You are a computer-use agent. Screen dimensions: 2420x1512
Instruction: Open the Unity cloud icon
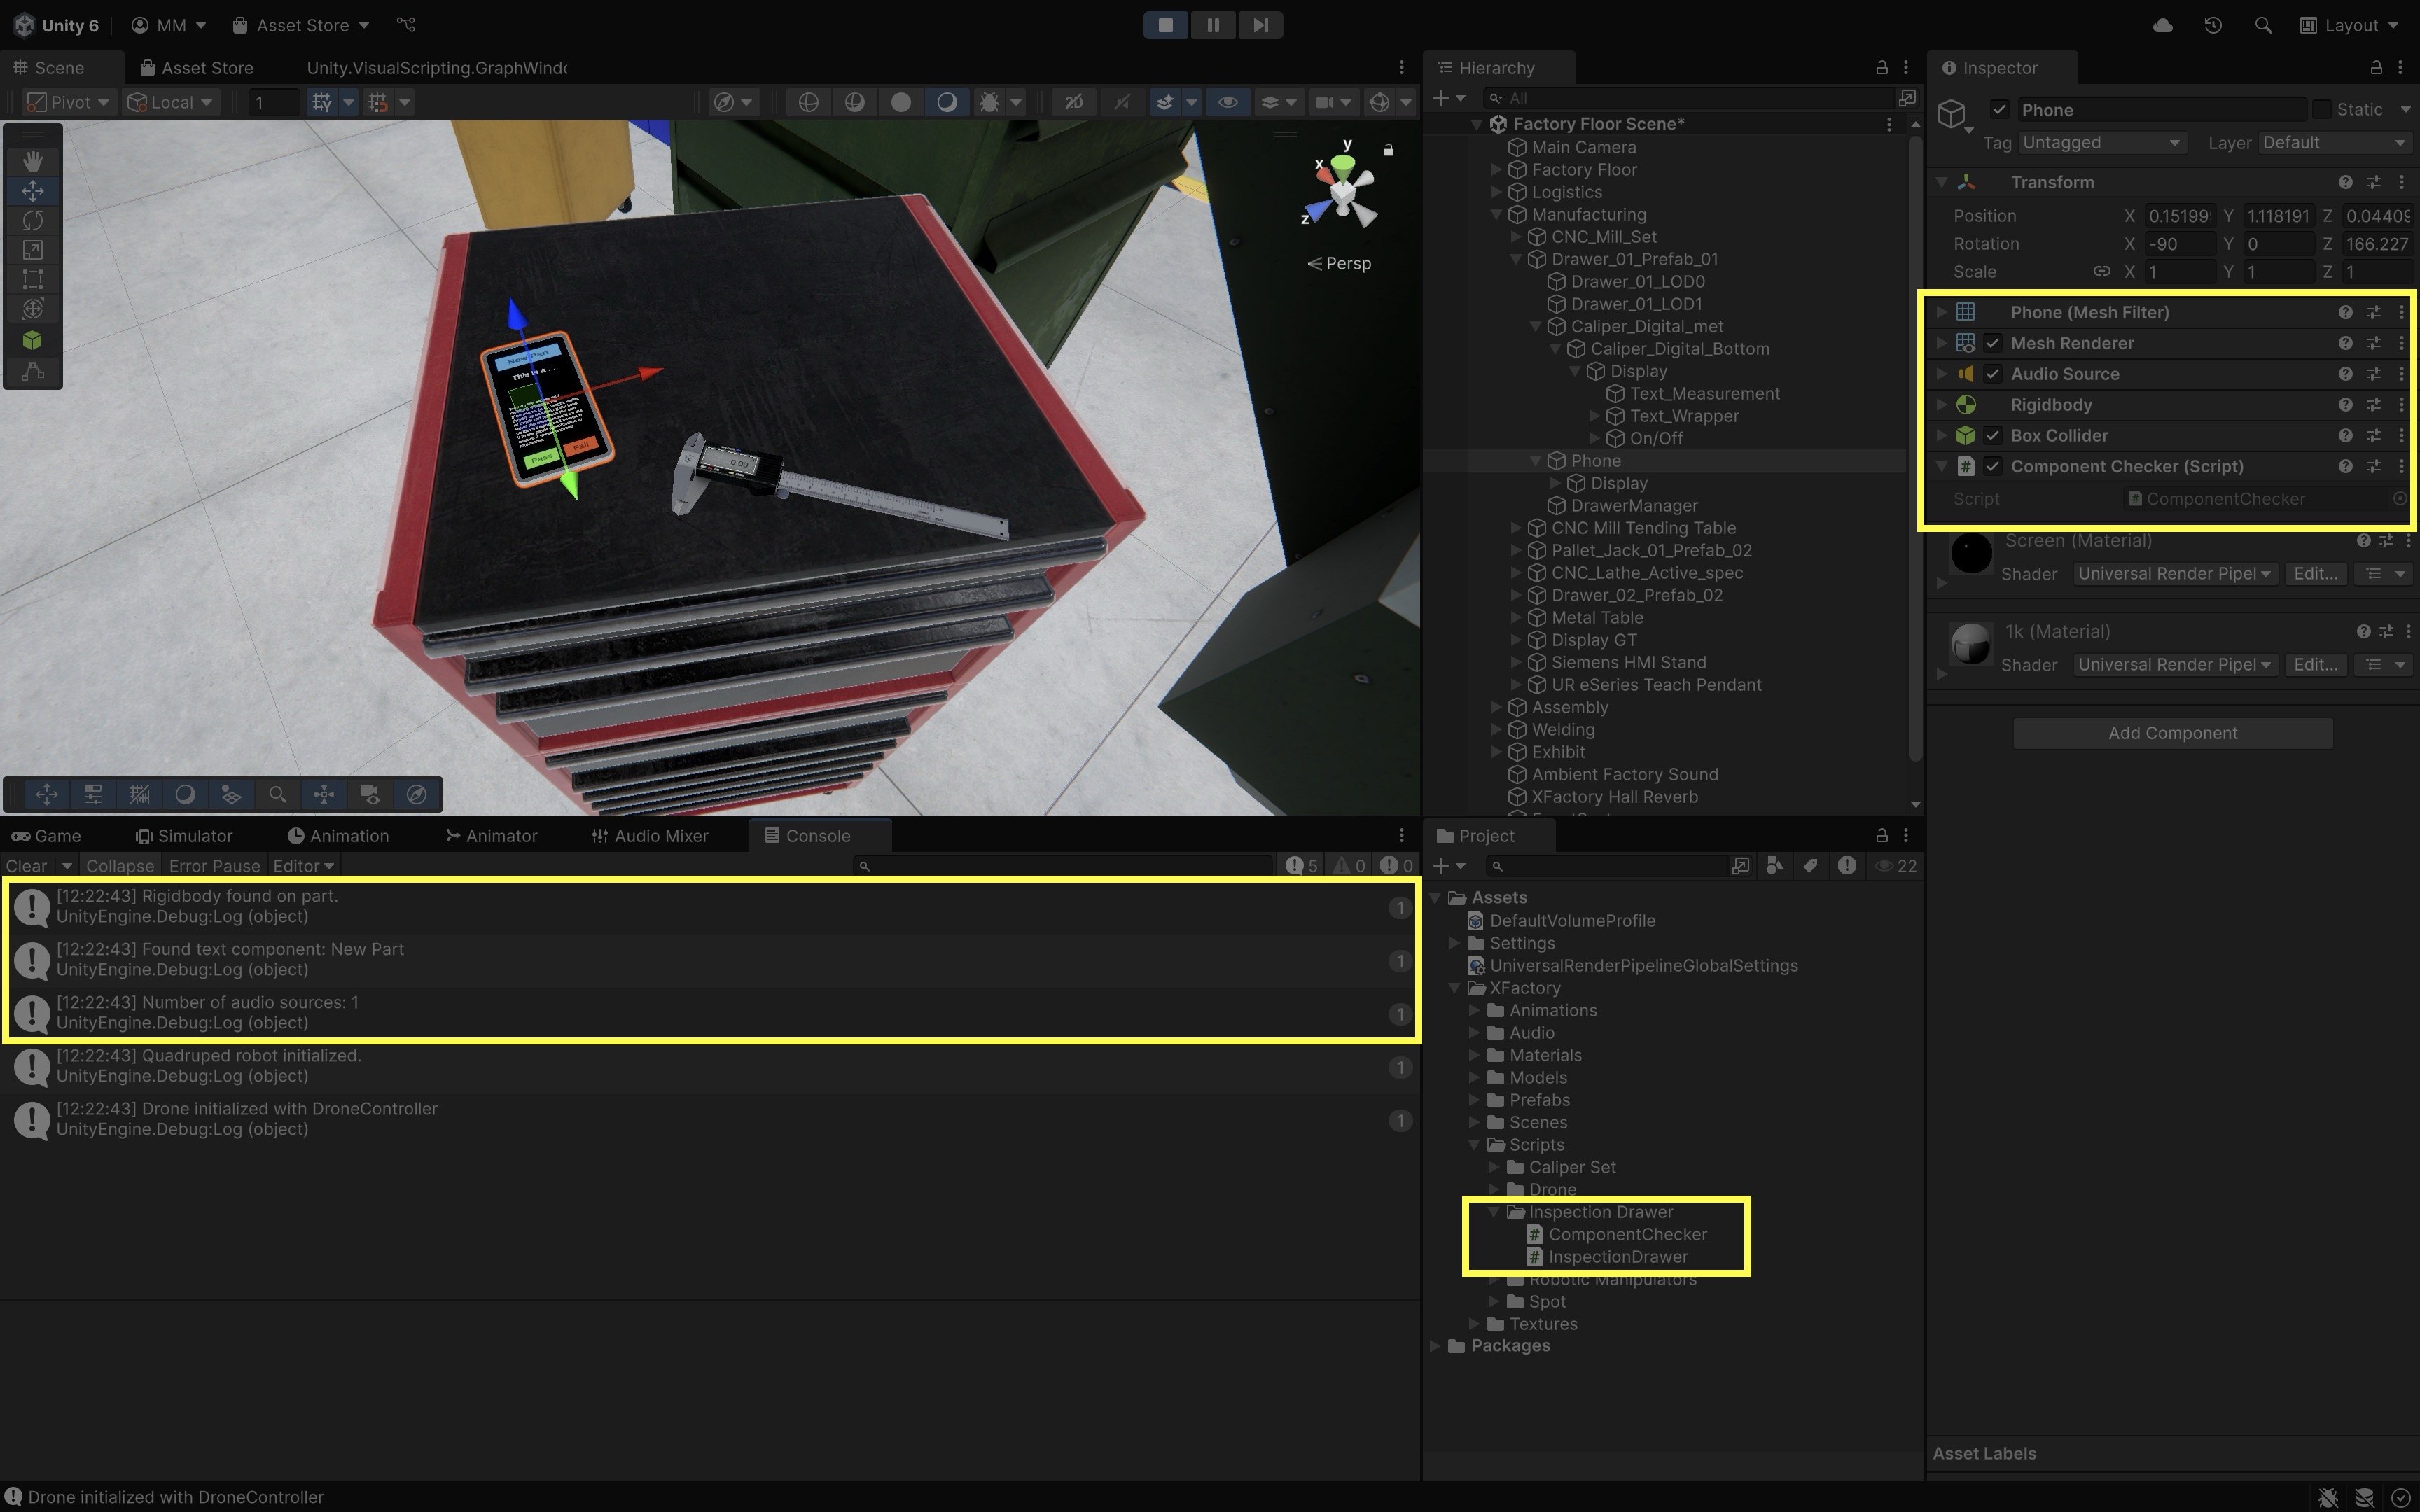[x=2162, y=25]
